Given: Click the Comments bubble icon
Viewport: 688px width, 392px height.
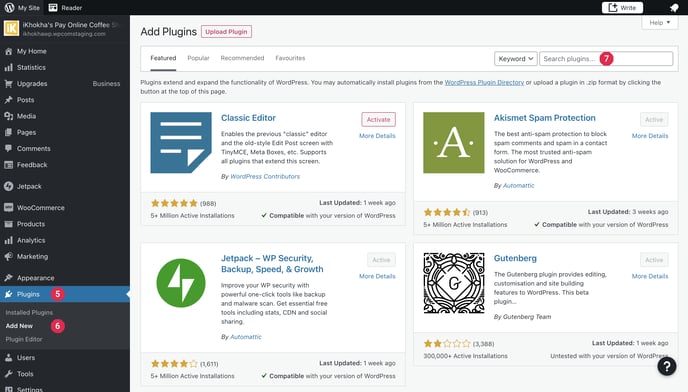Looking at the screenshot, I should point(8,148).
